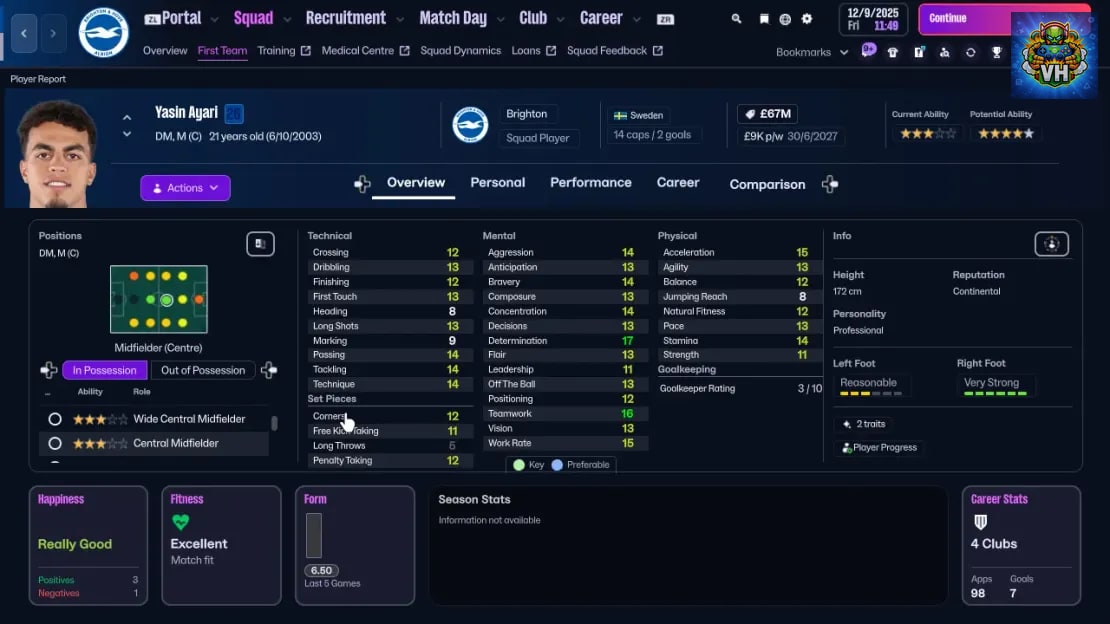The height and width of the screenshot is (624, 1110).
Task: View the 2 traits button
Action: point(864,424)
